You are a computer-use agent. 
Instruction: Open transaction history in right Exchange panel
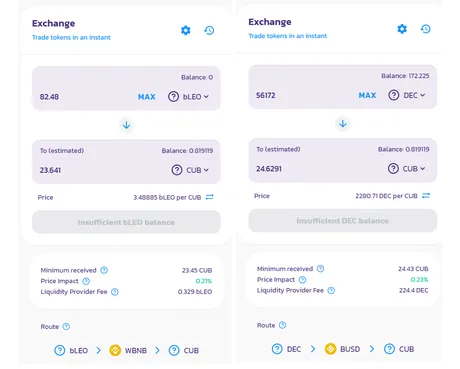(425, 29)
